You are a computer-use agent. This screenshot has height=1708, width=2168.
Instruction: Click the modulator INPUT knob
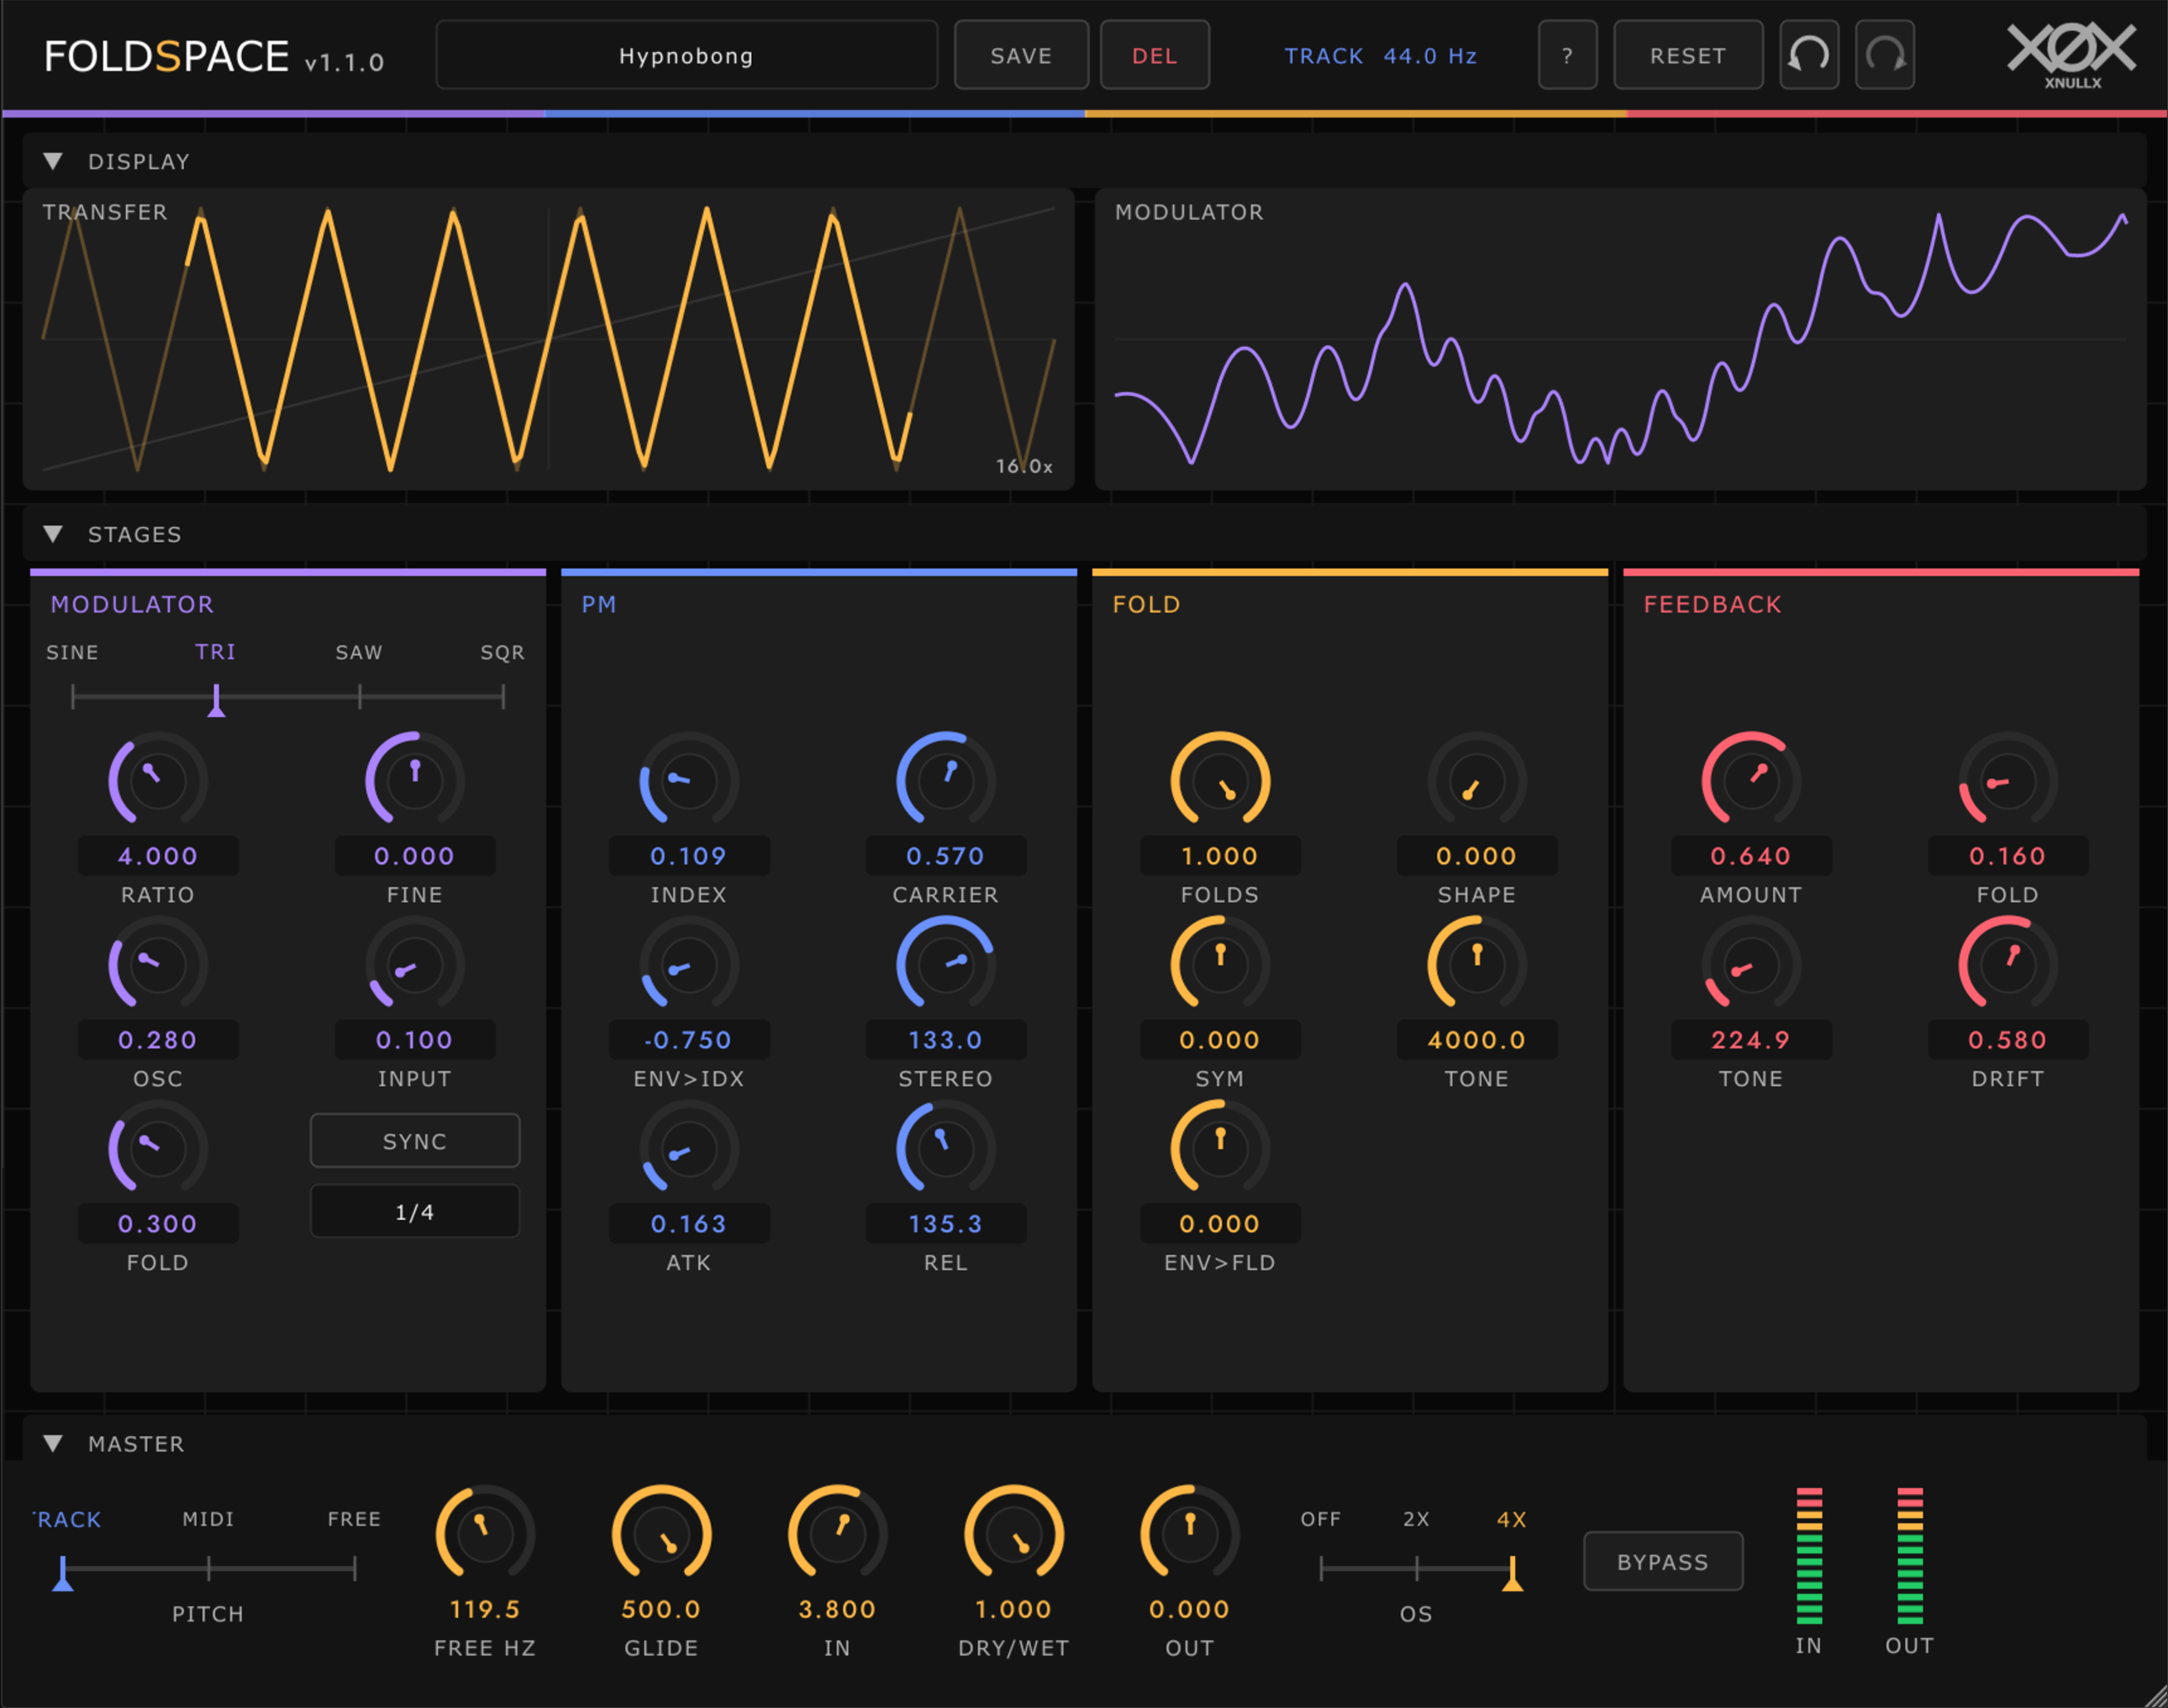(x=414, y=965)
